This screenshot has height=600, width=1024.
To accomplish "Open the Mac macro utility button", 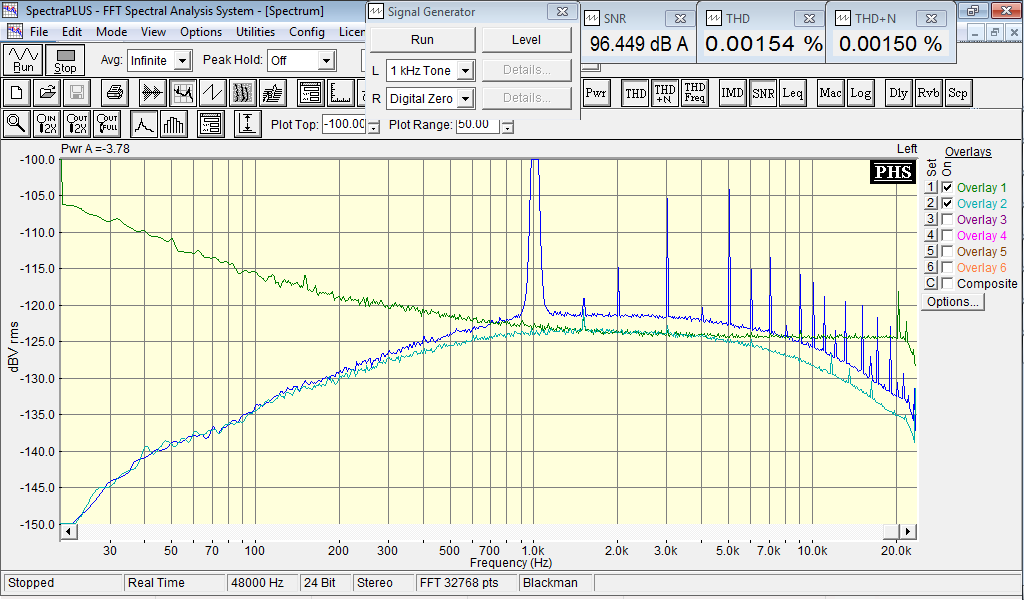I will point(830,93).
